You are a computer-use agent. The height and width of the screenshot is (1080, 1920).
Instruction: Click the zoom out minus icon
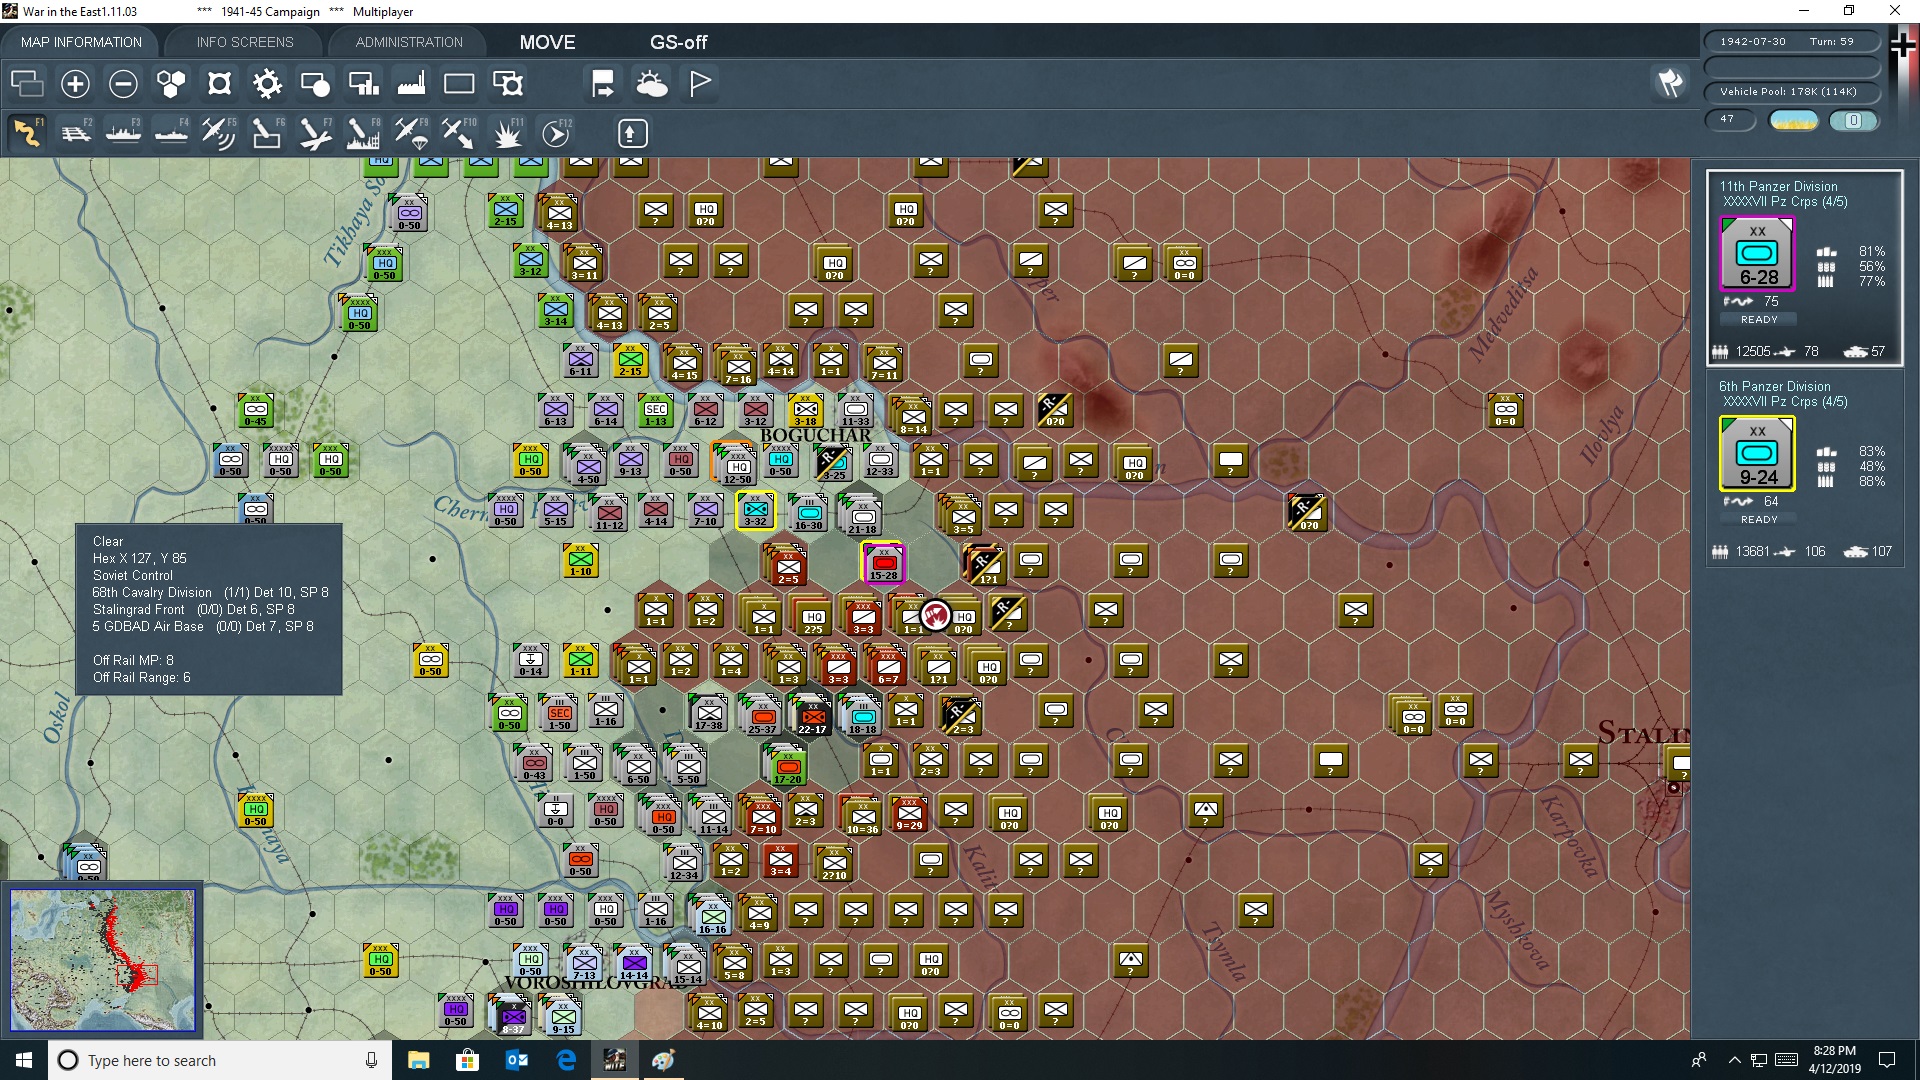click(123, 84)
